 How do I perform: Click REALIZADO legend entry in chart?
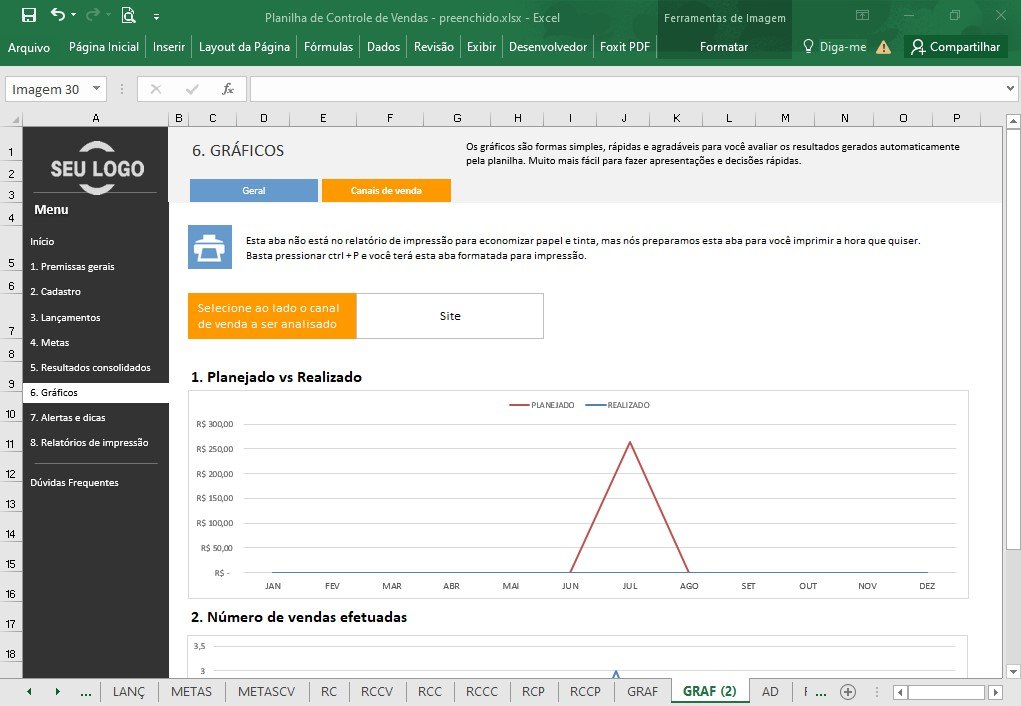tap(617, 405)
